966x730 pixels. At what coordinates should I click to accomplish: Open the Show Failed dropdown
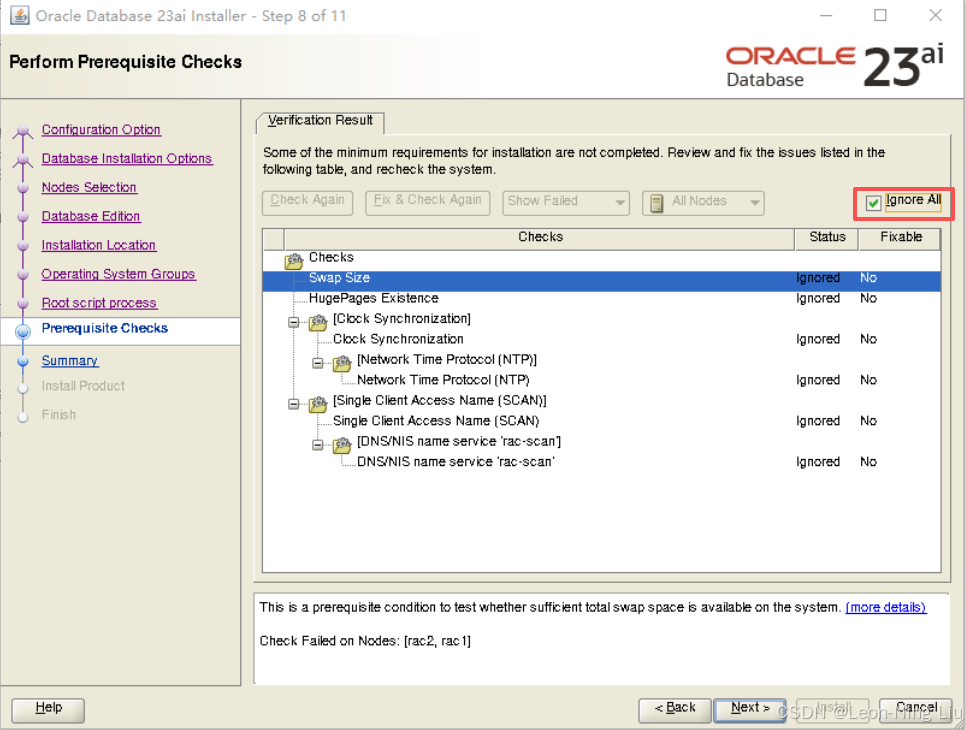(x=566, y=202)
